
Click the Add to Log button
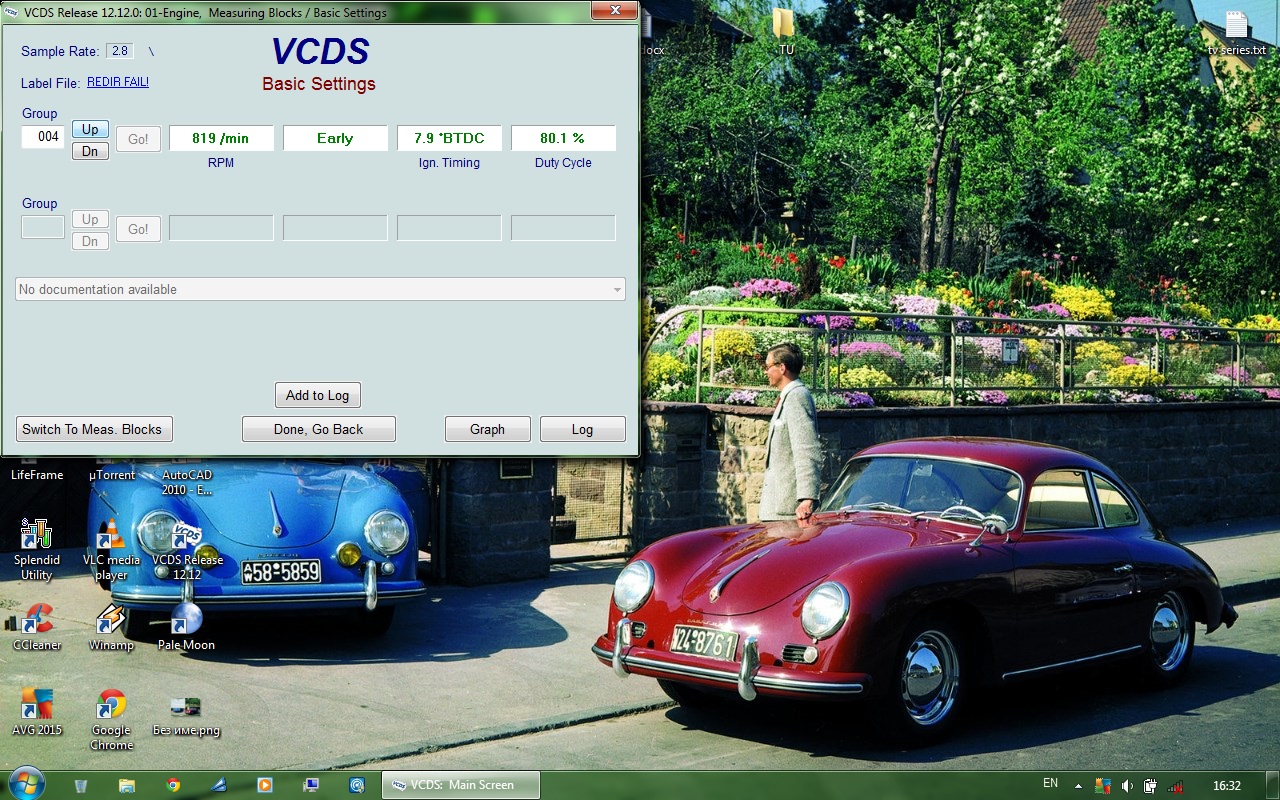pos(317,395)
